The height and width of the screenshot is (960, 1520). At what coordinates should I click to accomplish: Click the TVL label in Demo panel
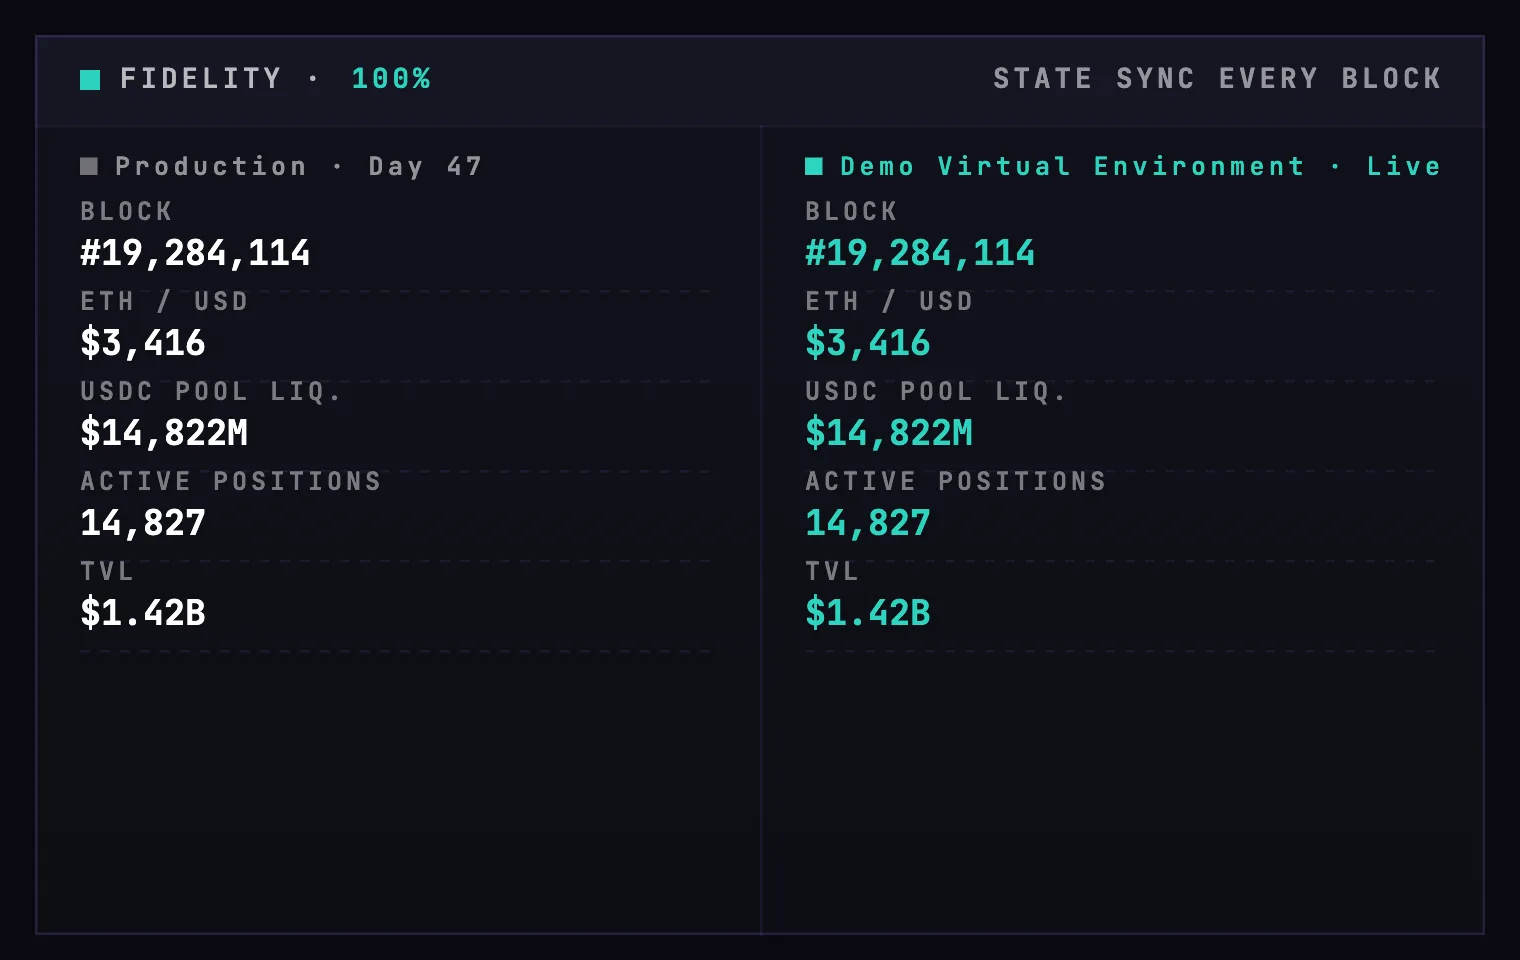tap(832, 572)
